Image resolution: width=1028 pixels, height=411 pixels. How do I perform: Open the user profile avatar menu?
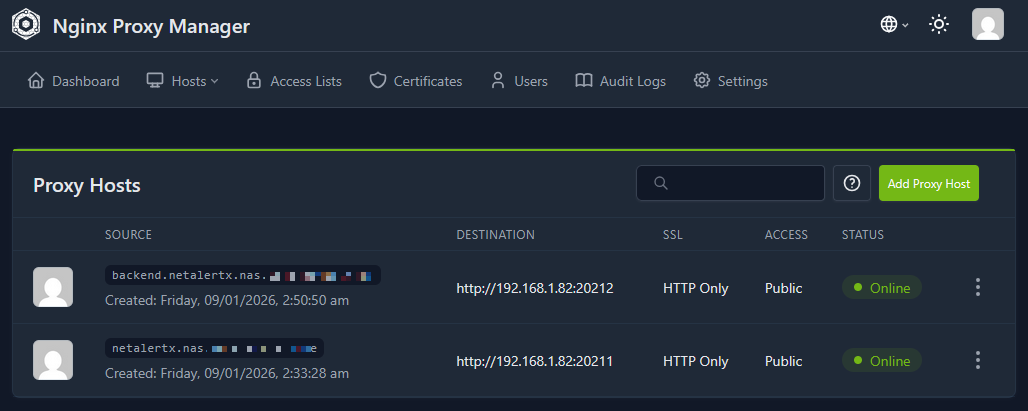[987, 25]
